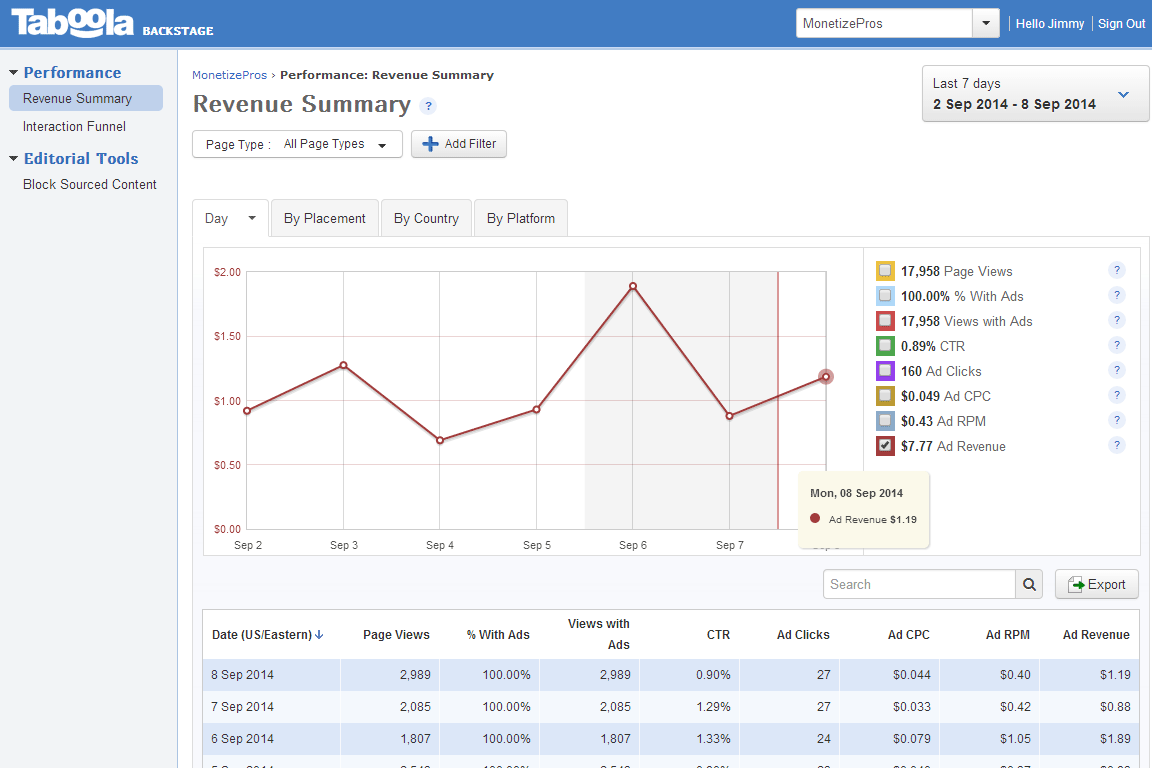Image resolution: width=1152 pixels, height=768 pixels.
Task: Uncheck the Ad Revenue chart checkbox
Action: pyautogui.click(x=885, y=446)
